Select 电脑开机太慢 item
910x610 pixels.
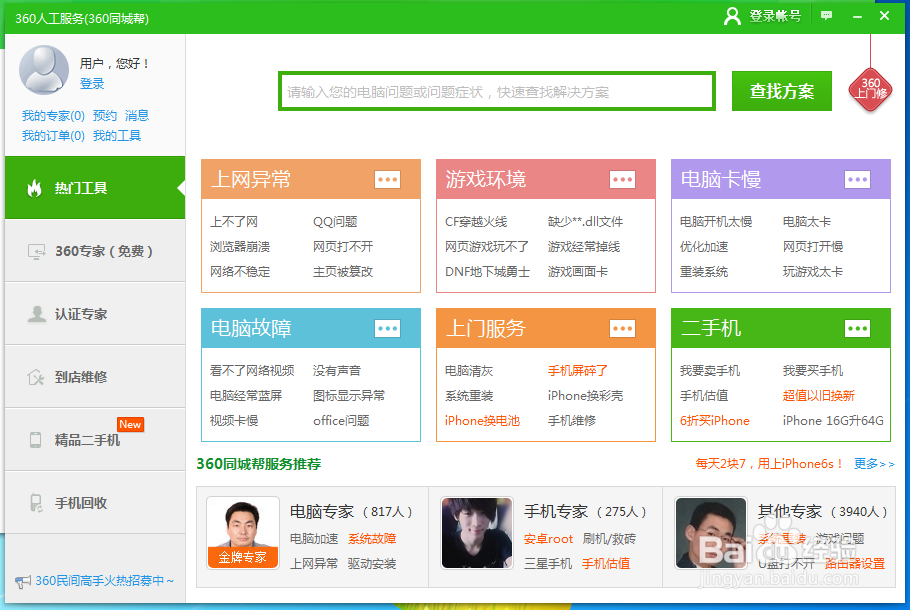pyautogui.click(x=716, y=222)
